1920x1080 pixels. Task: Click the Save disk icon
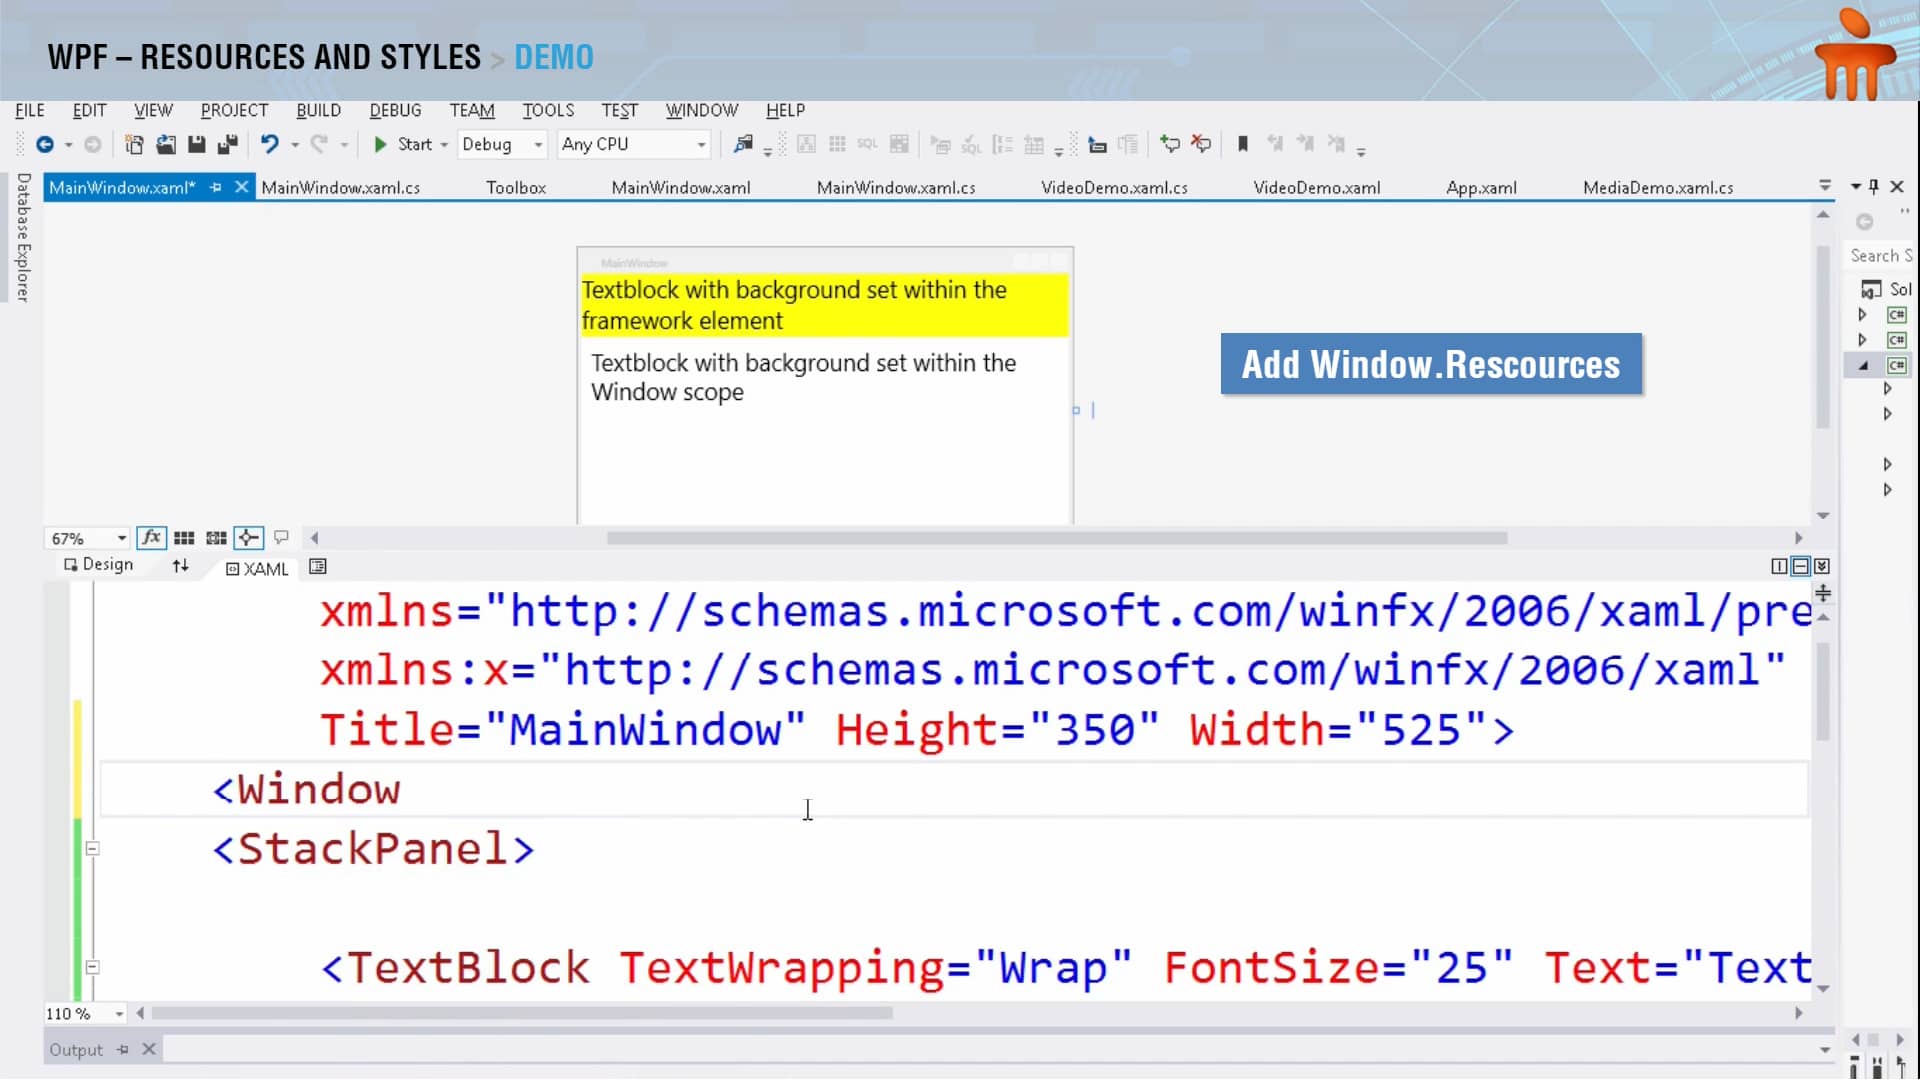click(x=197, y=144)
